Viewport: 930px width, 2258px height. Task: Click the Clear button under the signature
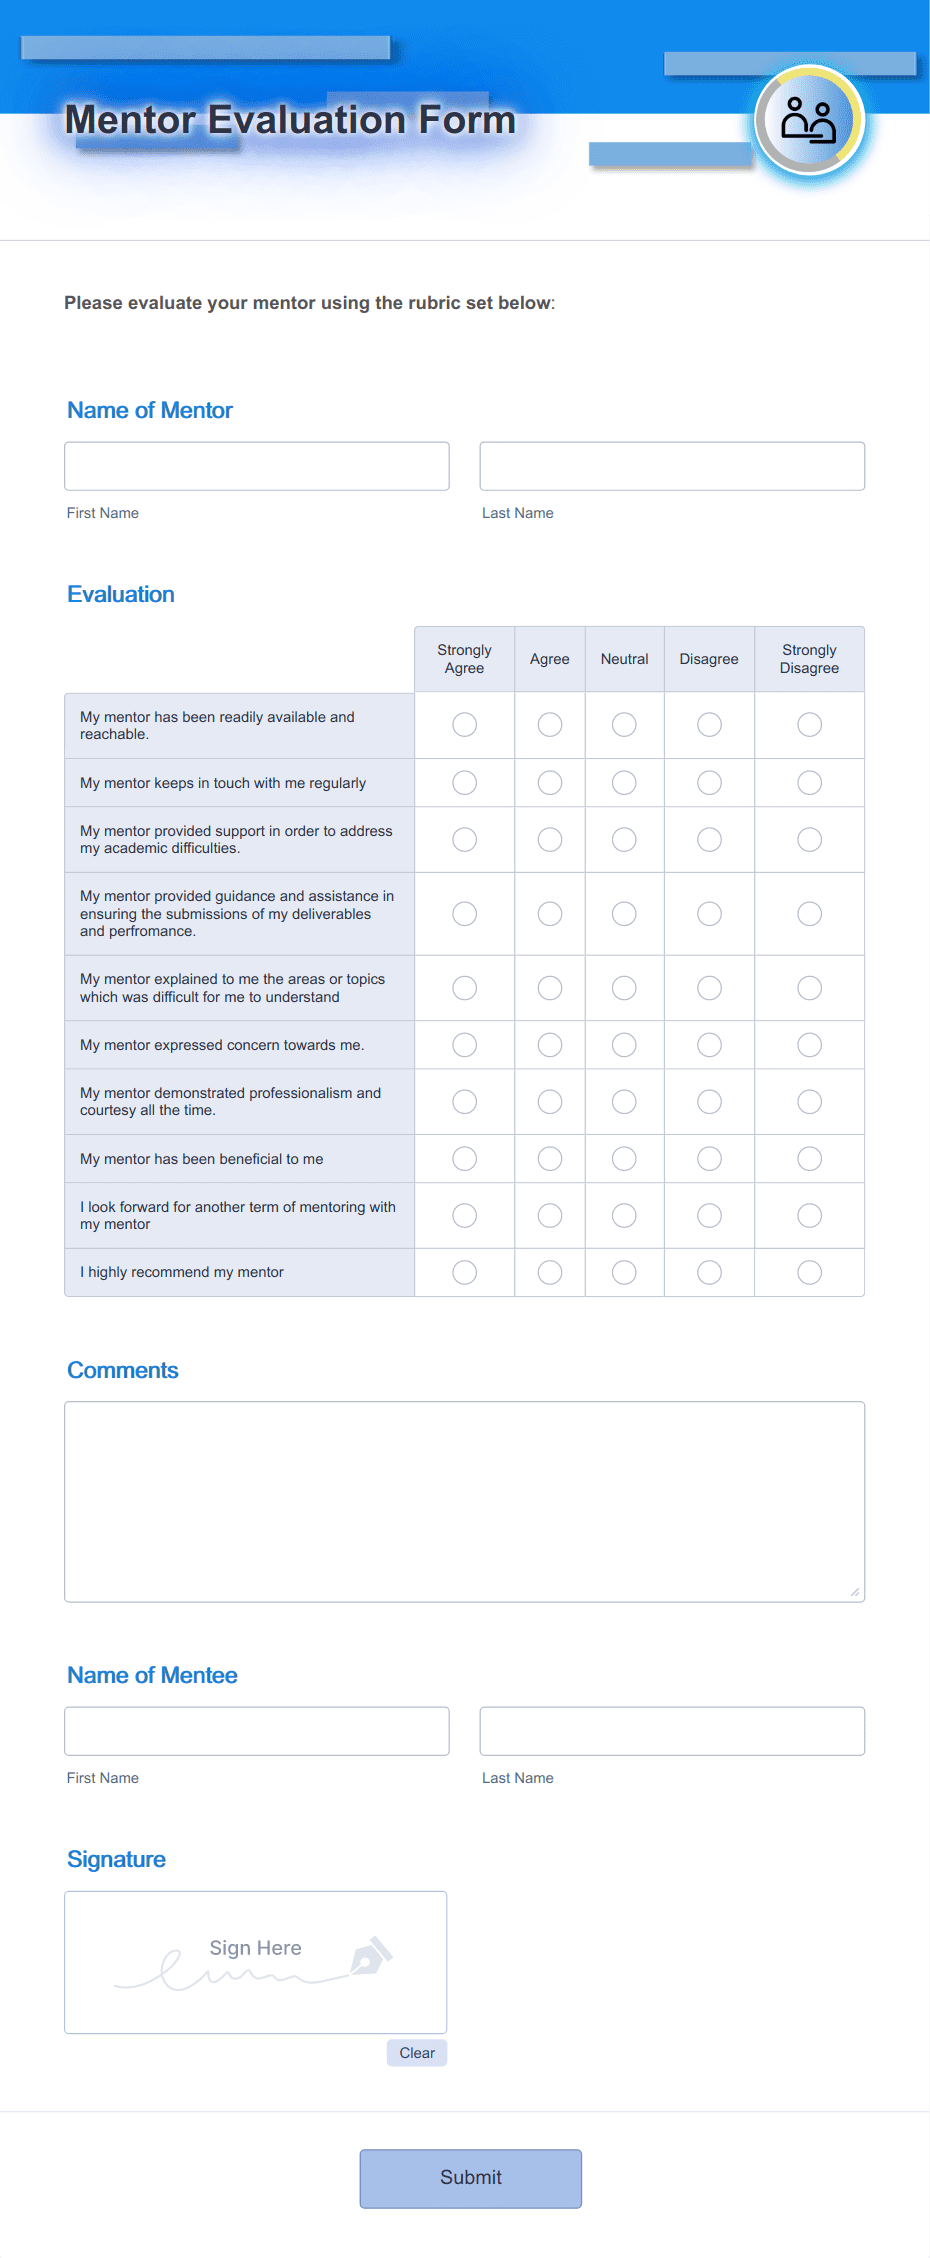pos(417,2053)
